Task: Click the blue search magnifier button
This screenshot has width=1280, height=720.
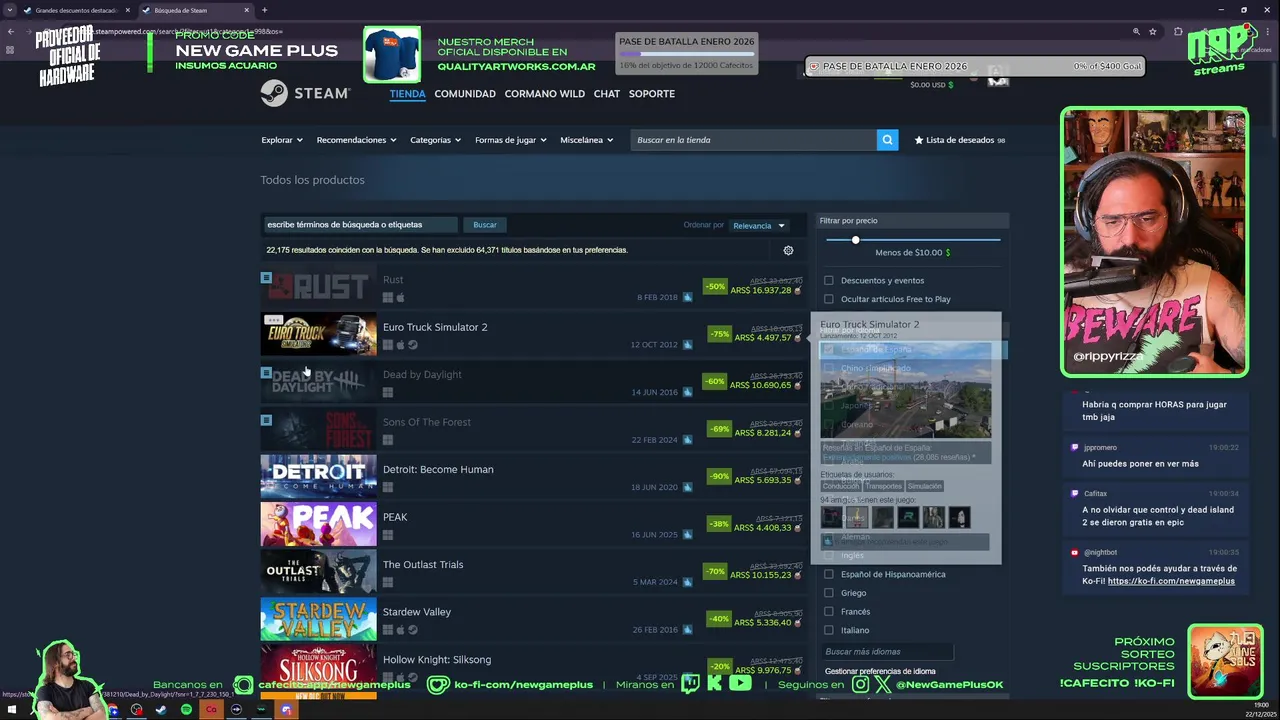Action: 887,140
